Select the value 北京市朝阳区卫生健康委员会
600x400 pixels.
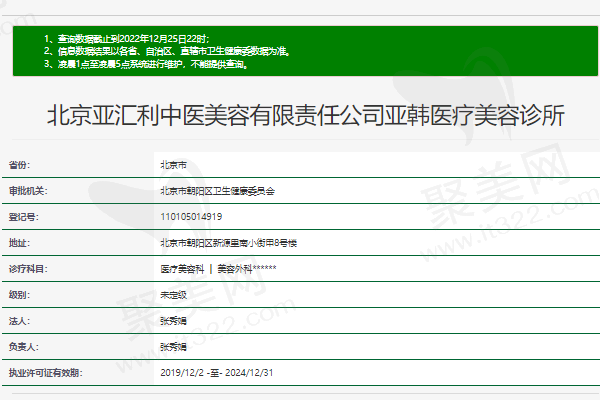pyautogui.click(x=217, y=191)
